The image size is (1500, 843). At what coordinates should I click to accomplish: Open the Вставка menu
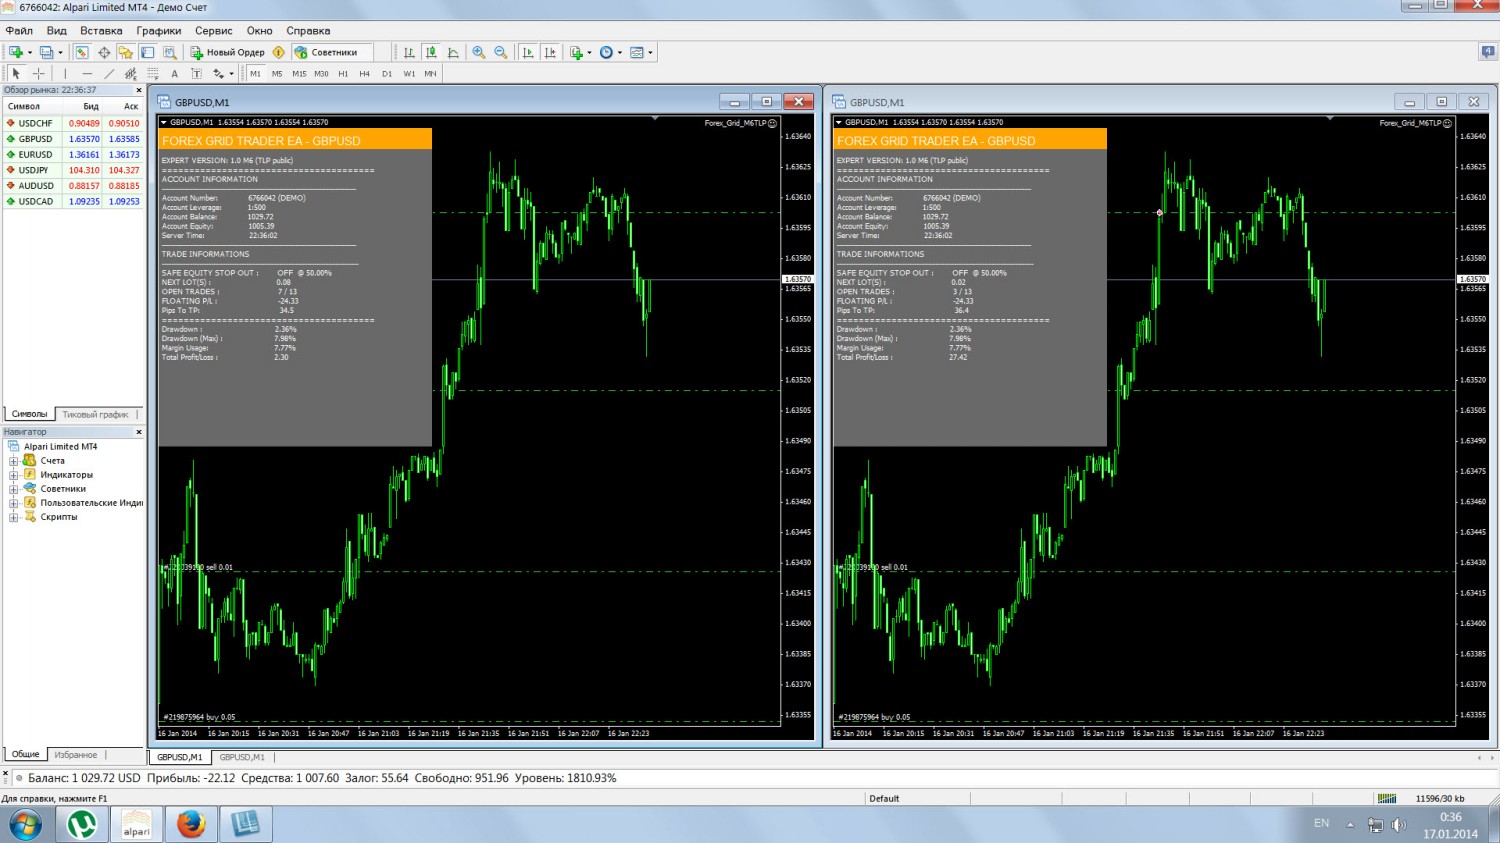101,31
